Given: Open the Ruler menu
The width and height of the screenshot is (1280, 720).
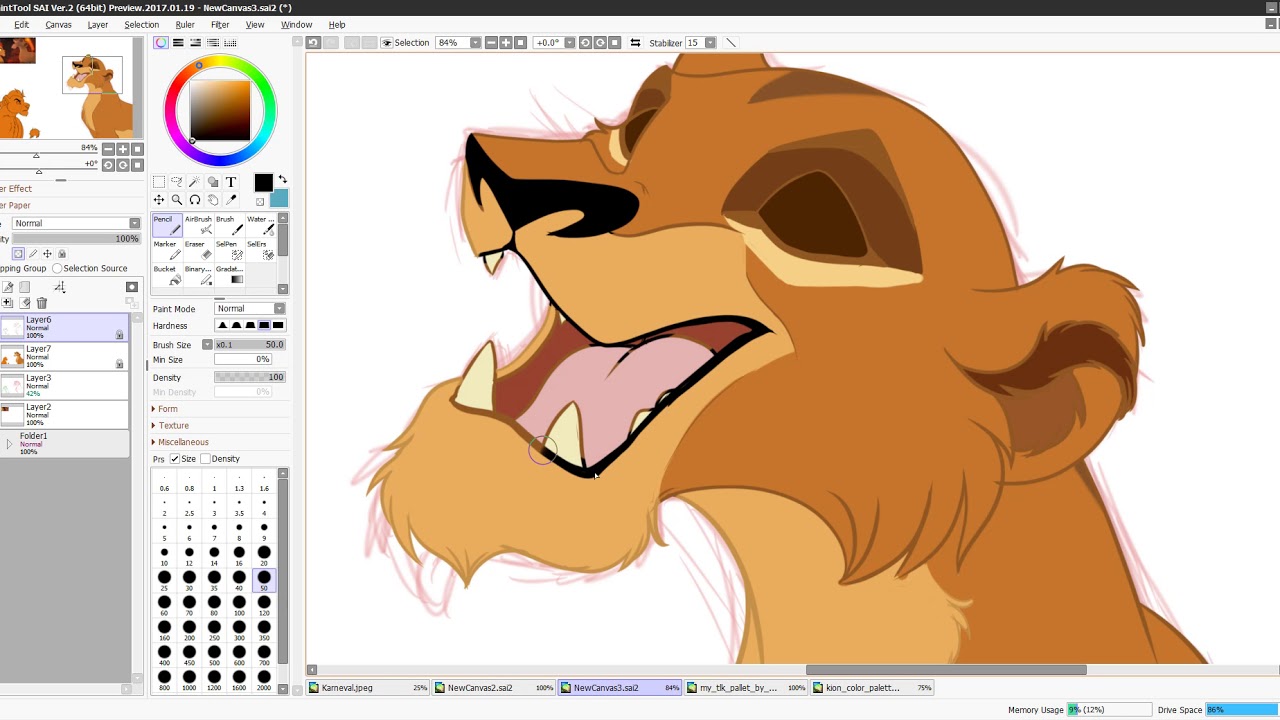Looking at the screenshot, I should 185,25.
